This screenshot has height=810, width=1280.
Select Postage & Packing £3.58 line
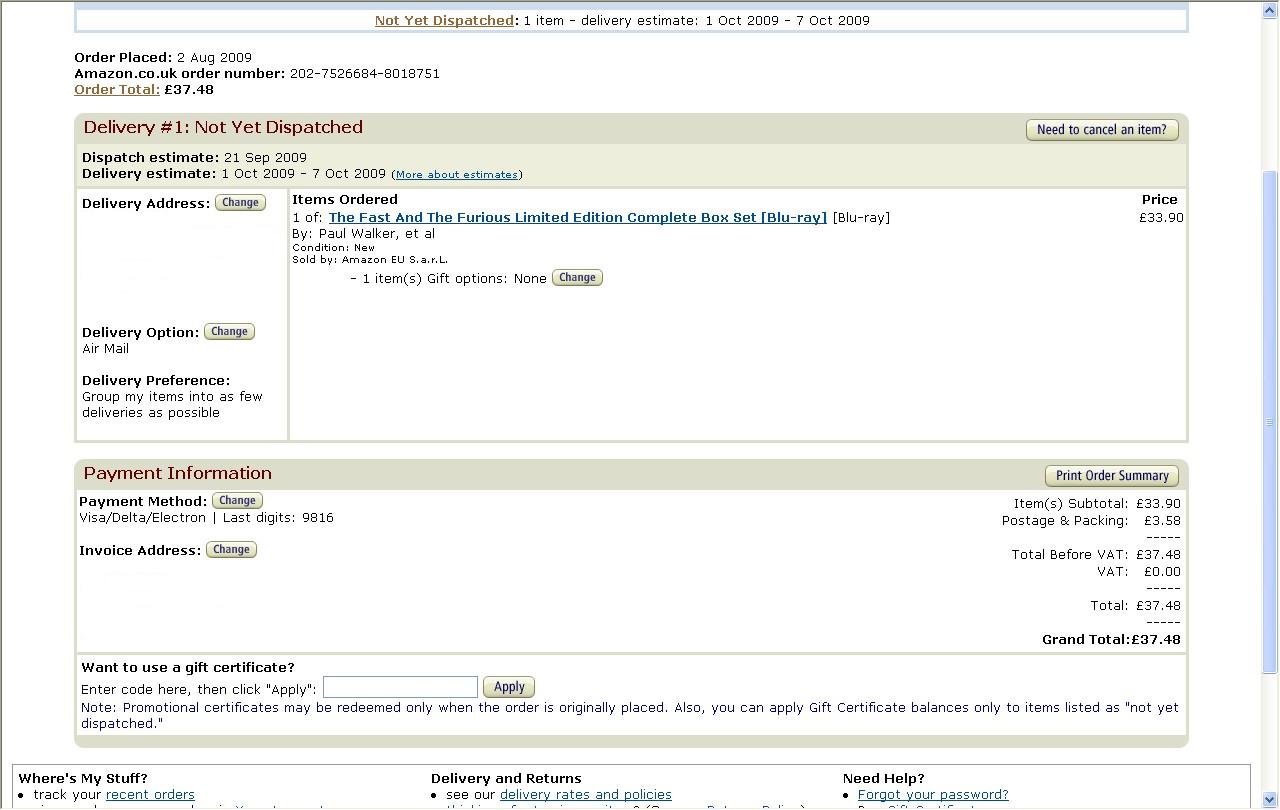coord(1091,520)
